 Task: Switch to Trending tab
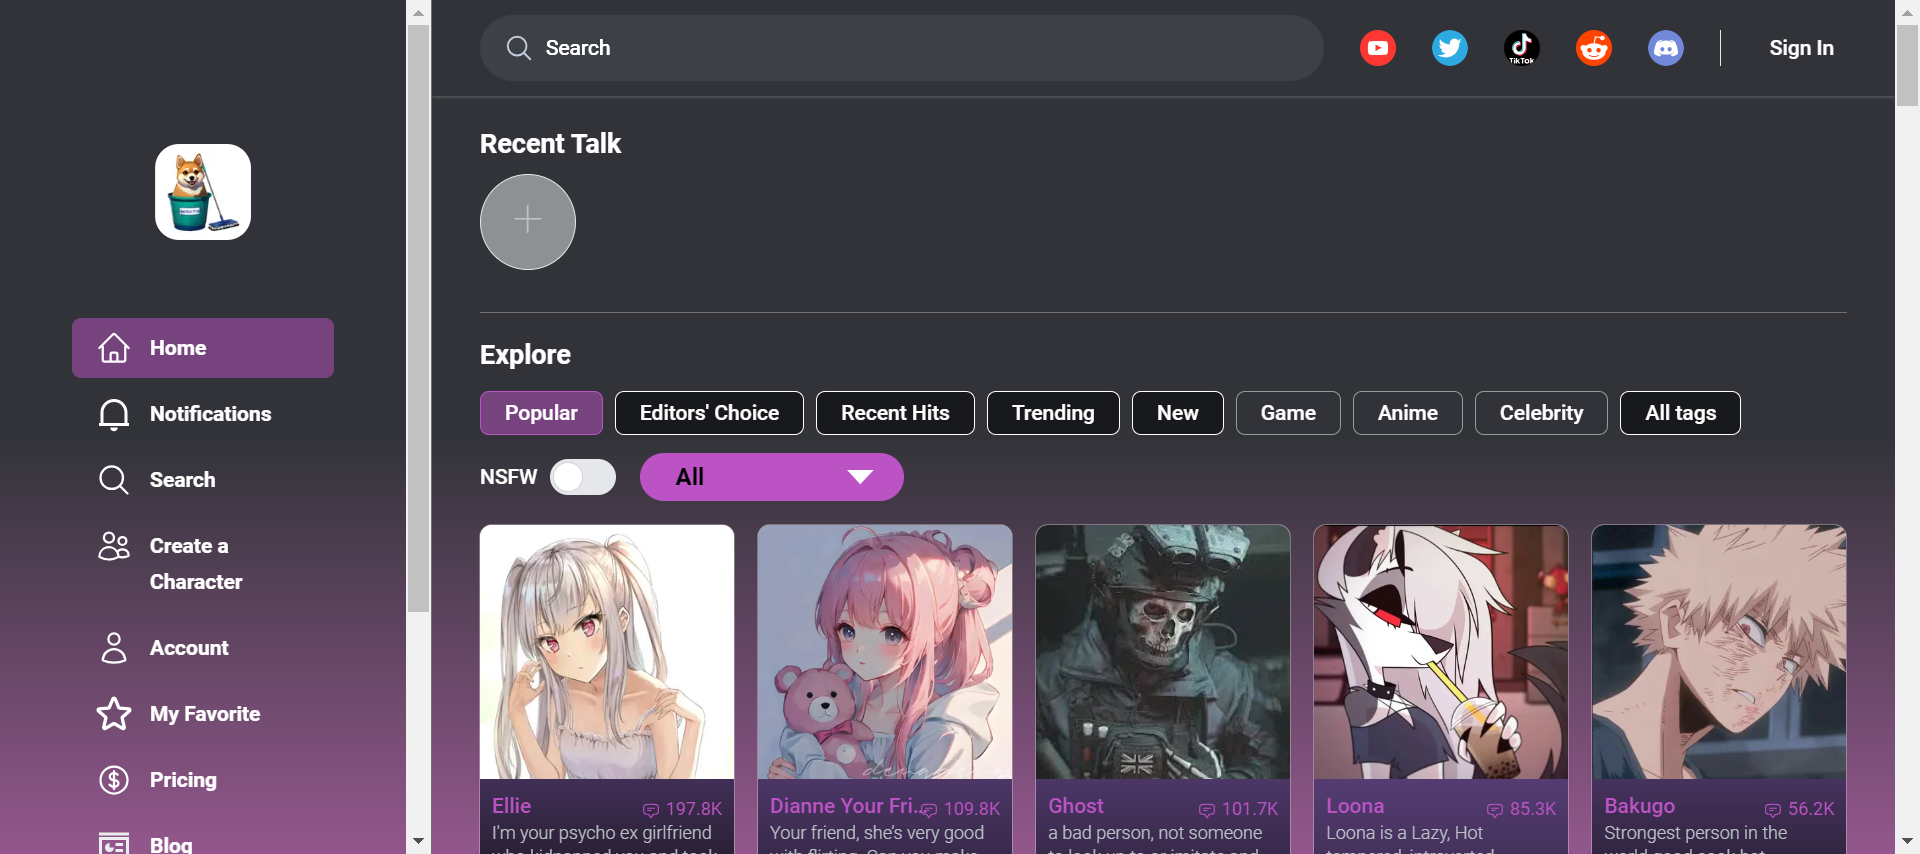pyautogui.click(x=1053, y=413)
